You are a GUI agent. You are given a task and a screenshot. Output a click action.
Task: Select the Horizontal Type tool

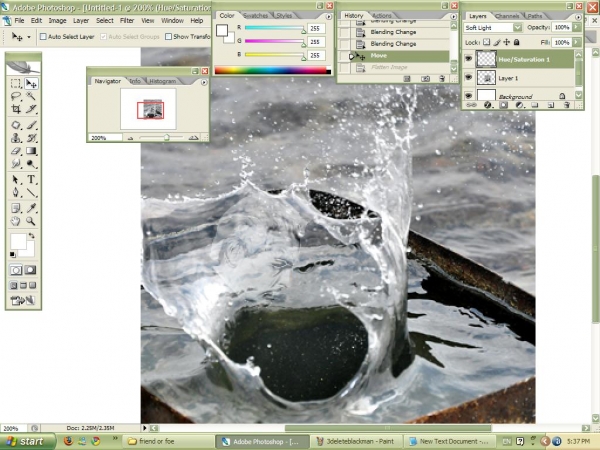point(31,179)
